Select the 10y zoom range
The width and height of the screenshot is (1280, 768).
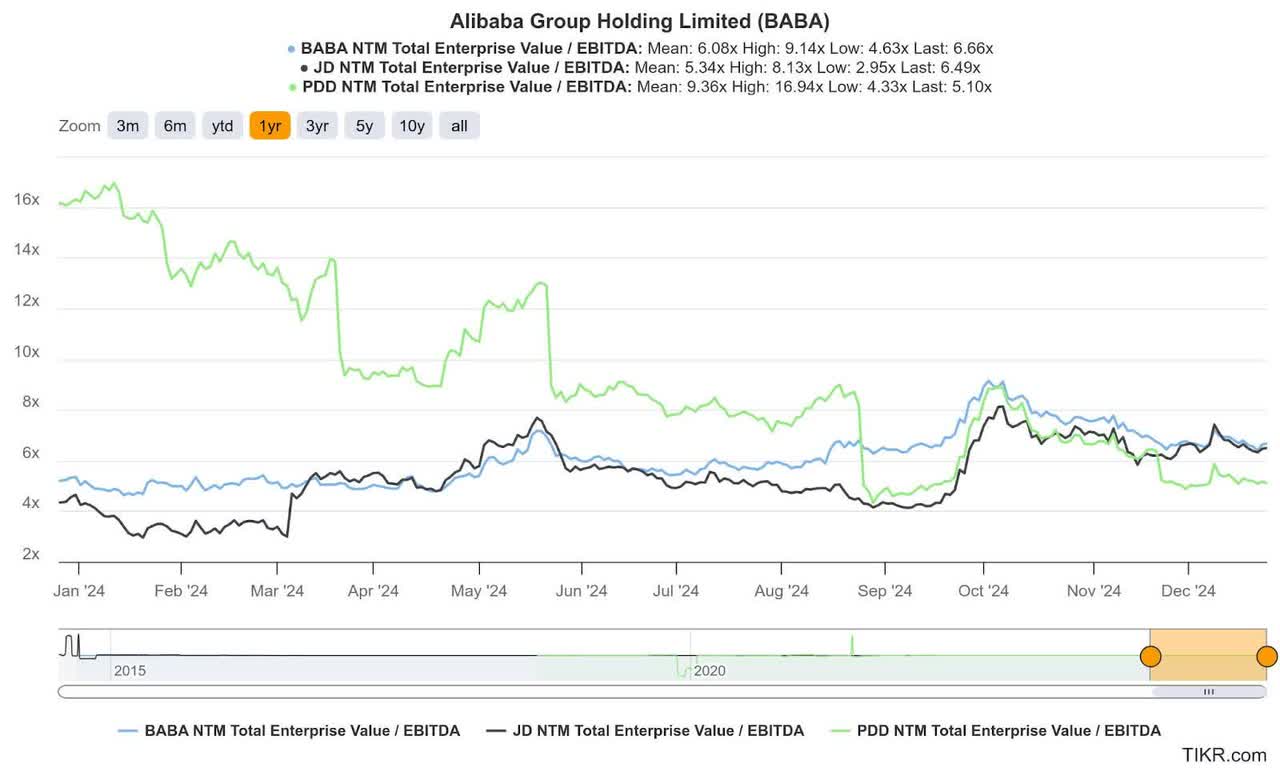coord(412,125)
